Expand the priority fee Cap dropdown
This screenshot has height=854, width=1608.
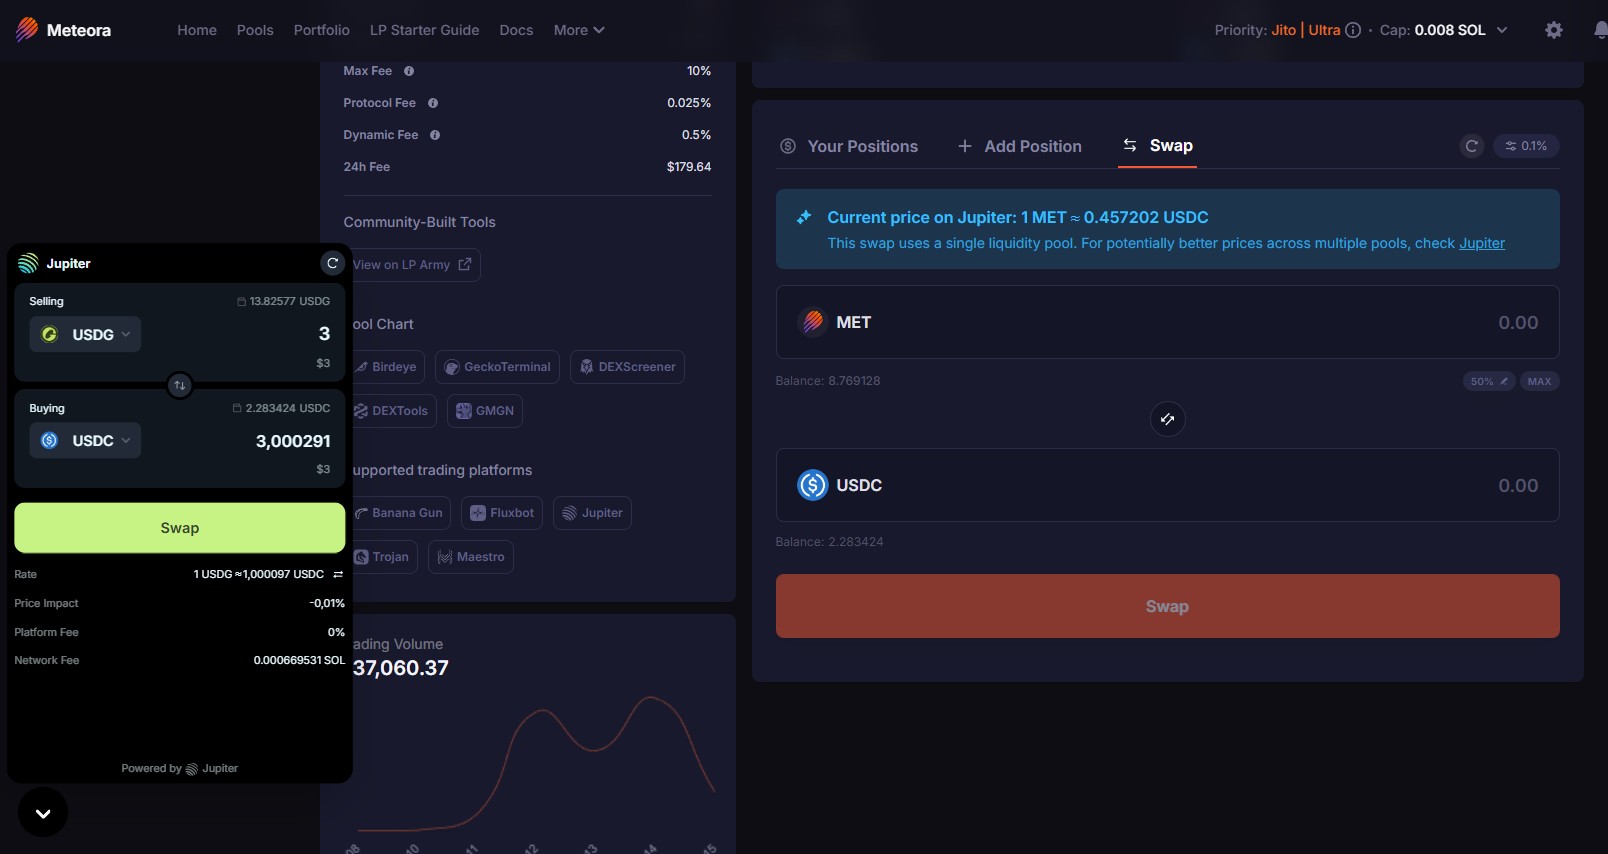[1444, 30]
